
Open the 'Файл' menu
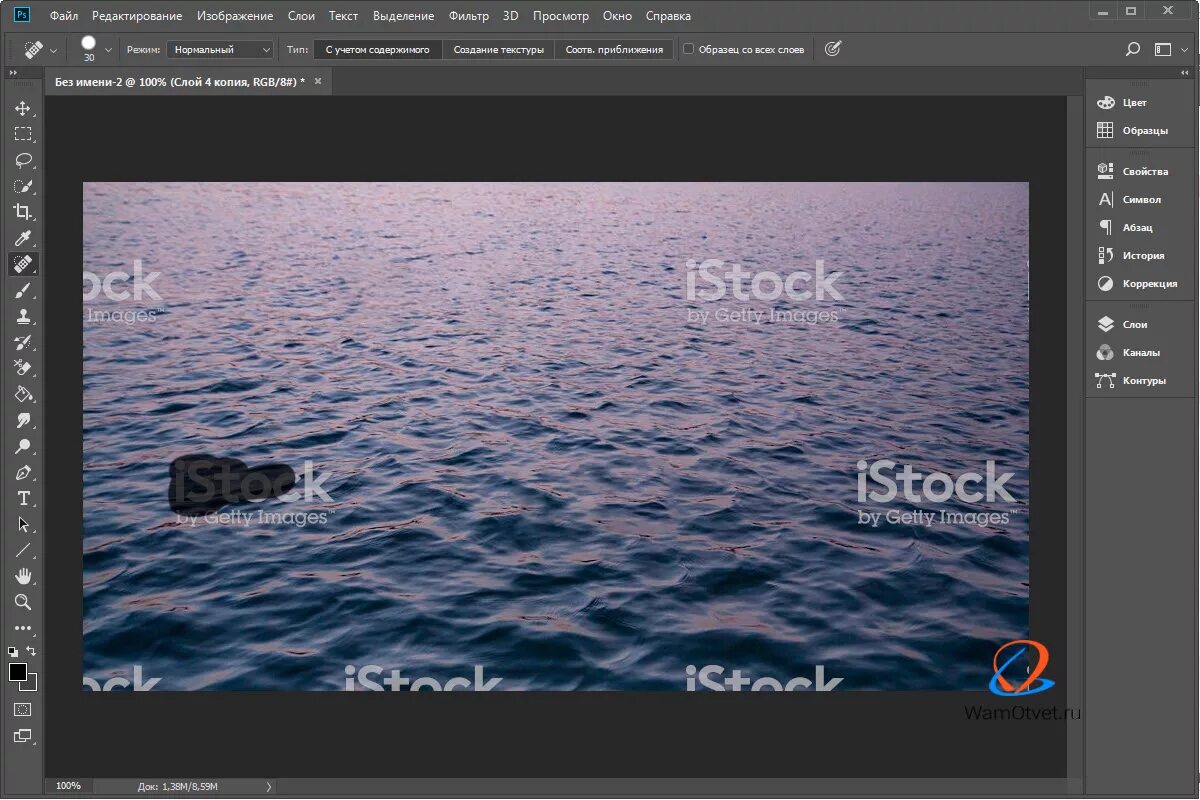pos(64,16)
